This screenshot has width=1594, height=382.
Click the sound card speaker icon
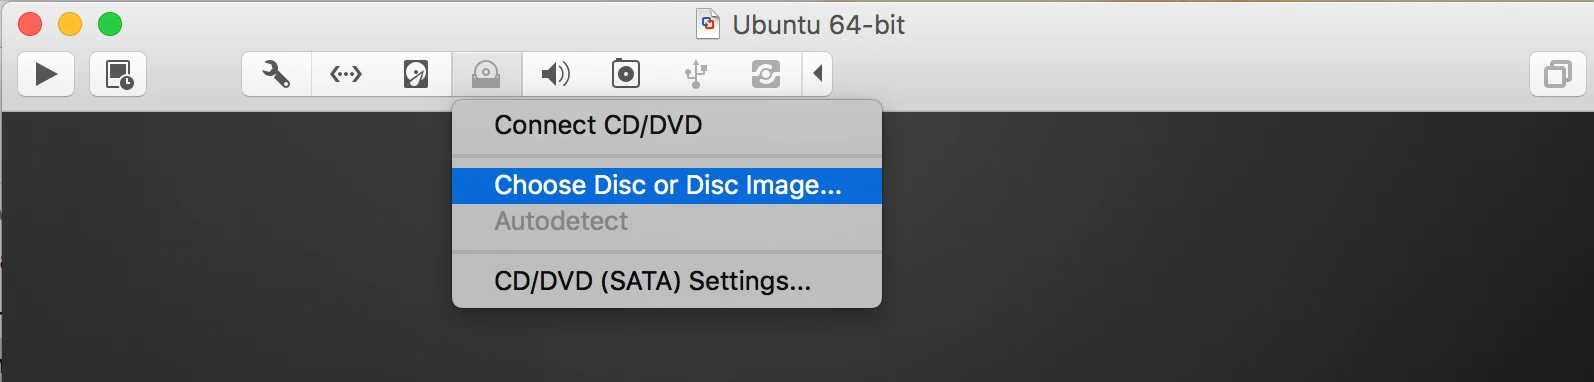(x=556, y=74)
